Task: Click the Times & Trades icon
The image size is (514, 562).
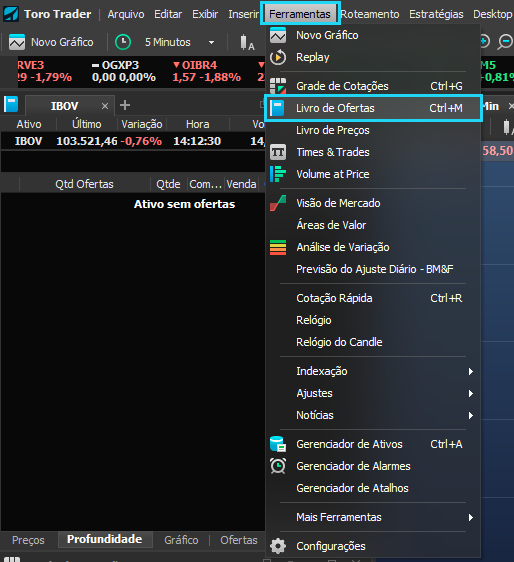Action: point(278,152)
